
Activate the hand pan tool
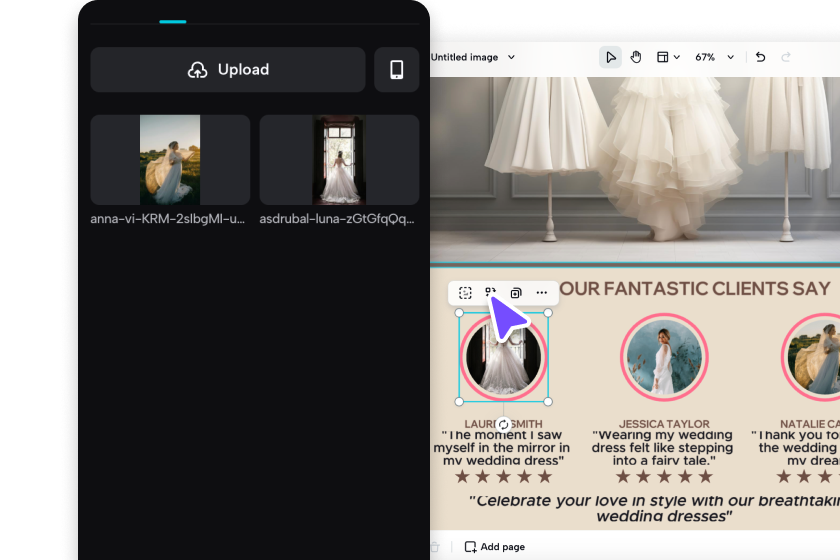coord(636,57)
